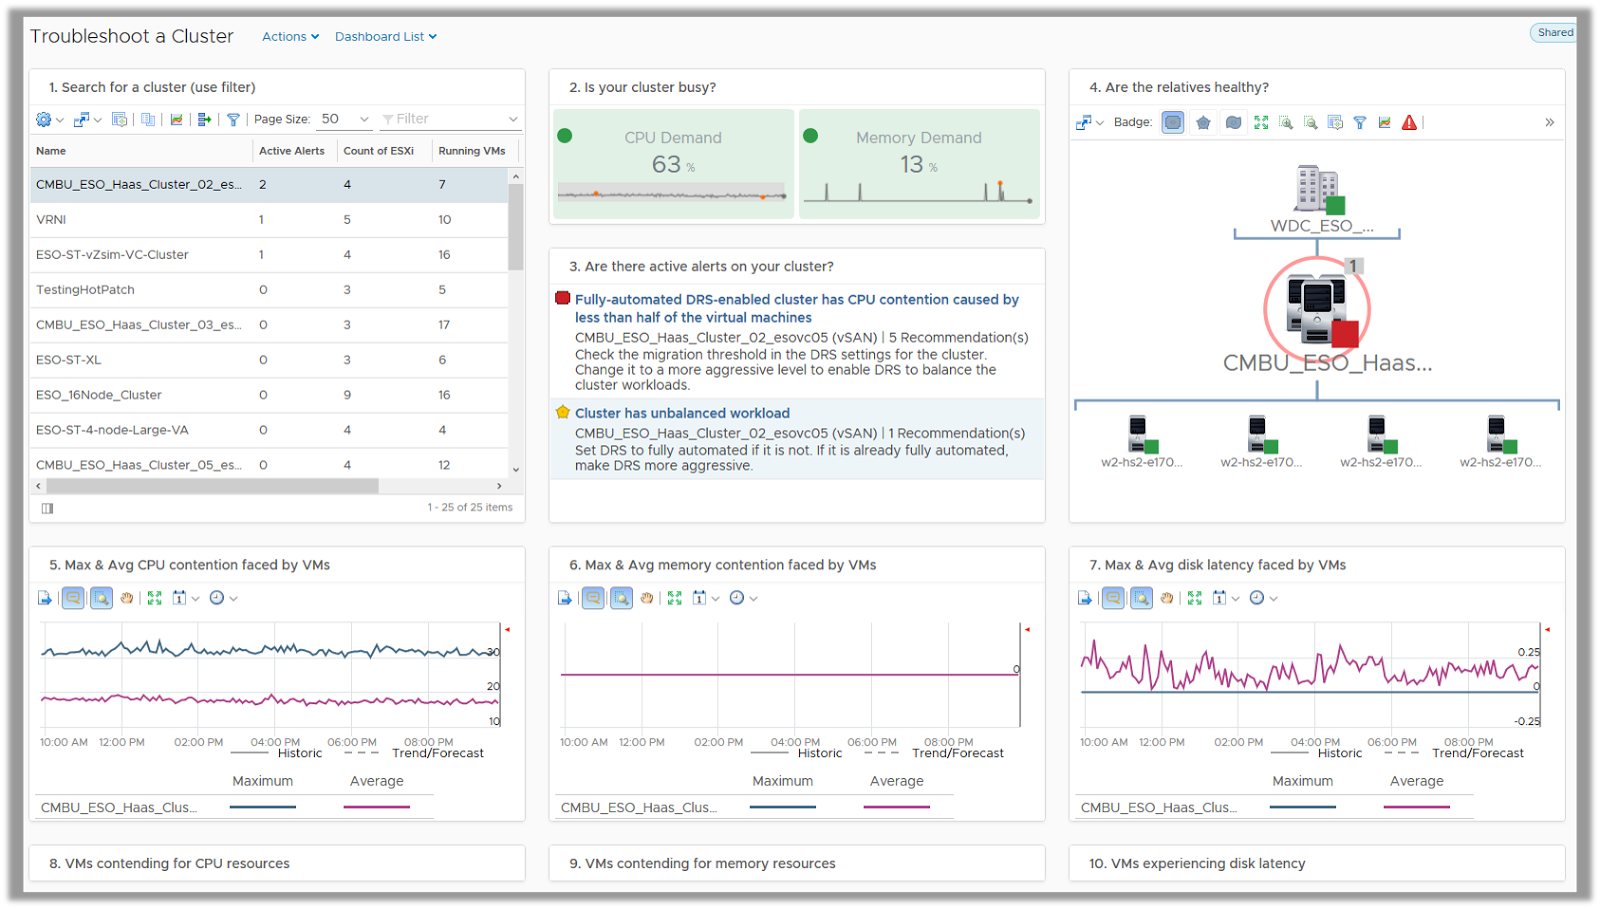Viewport: 1600px width, 909px height.
Task: Open the Dashboard List menu
Action: [385, 37]
